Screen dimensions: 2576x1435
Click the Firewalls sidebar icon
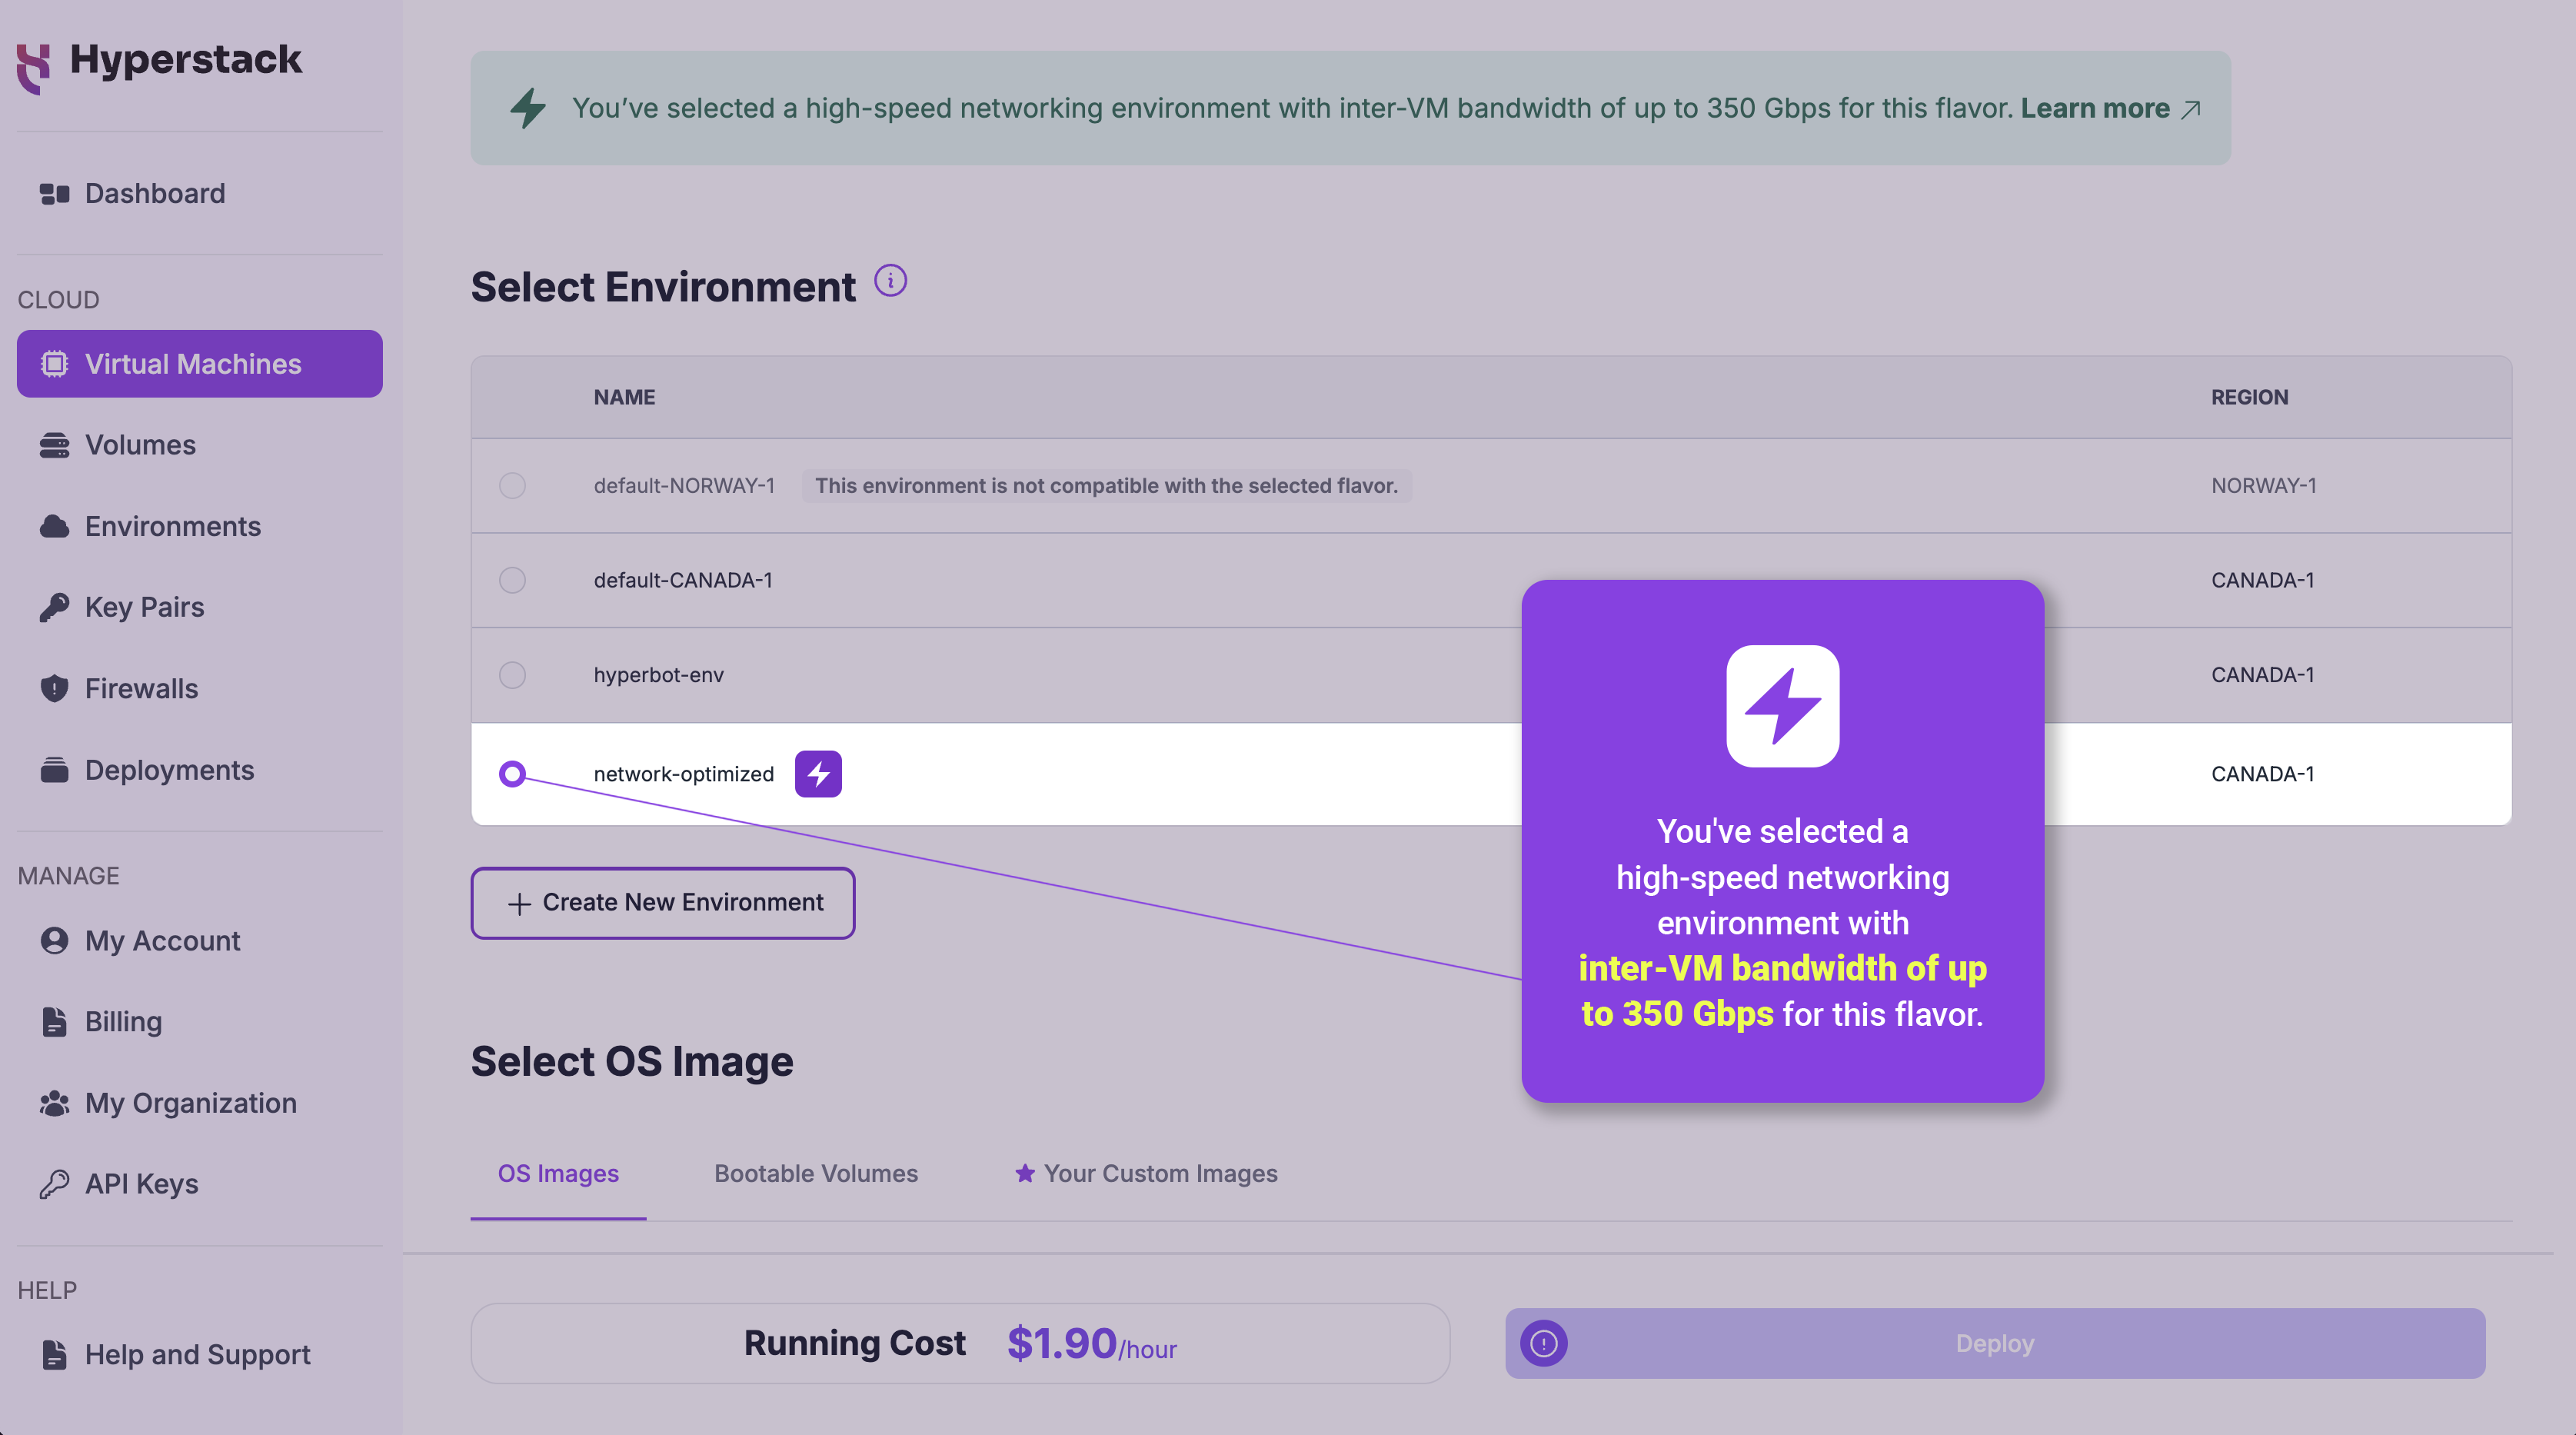pyautogui.click(x=58, y=688)
